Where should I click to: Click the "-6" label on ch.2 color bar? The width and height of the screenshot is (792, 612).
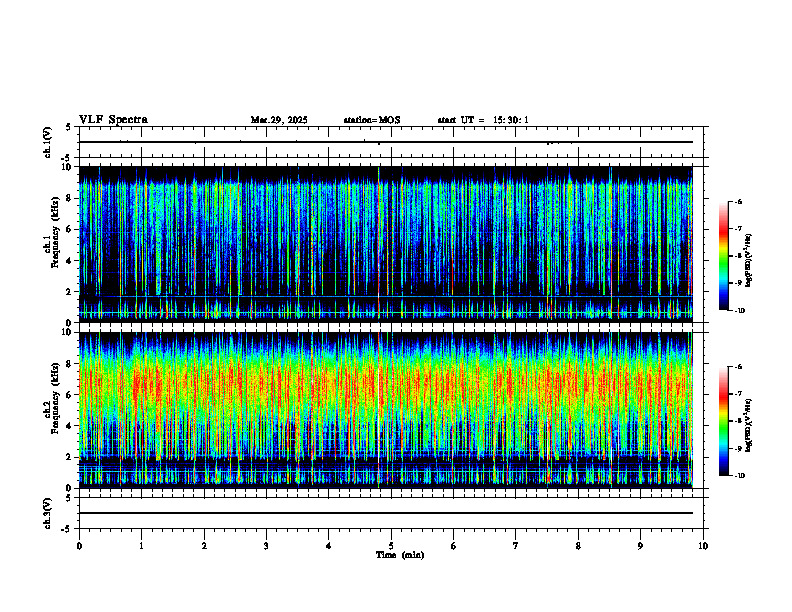coord(738,367)
